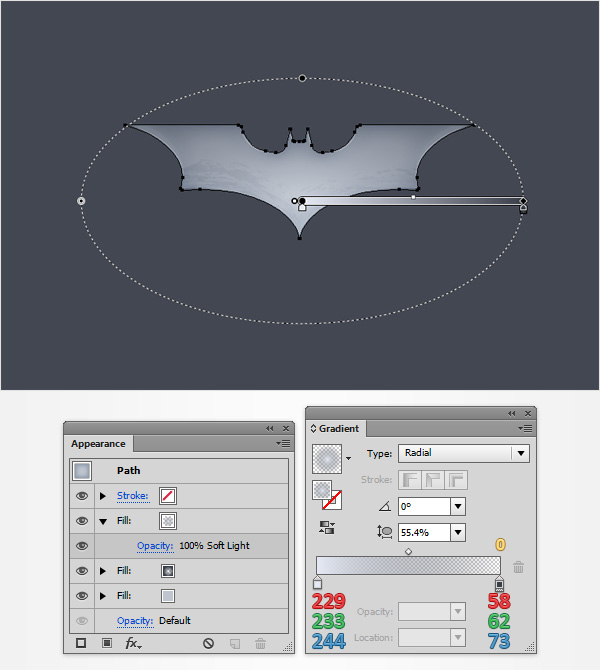The height and width of the screenshot is (670, 600).
Task: Expand the Stroke attribute row
Action: pos(103,496)
